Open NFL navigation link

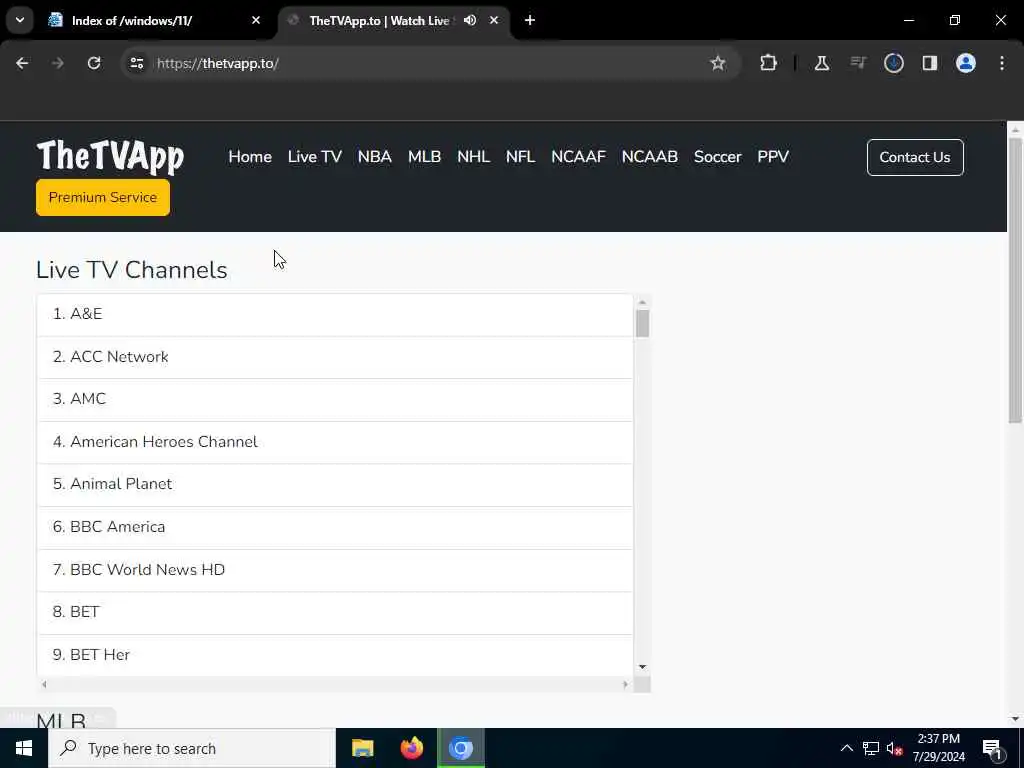[x=520, y=157]
